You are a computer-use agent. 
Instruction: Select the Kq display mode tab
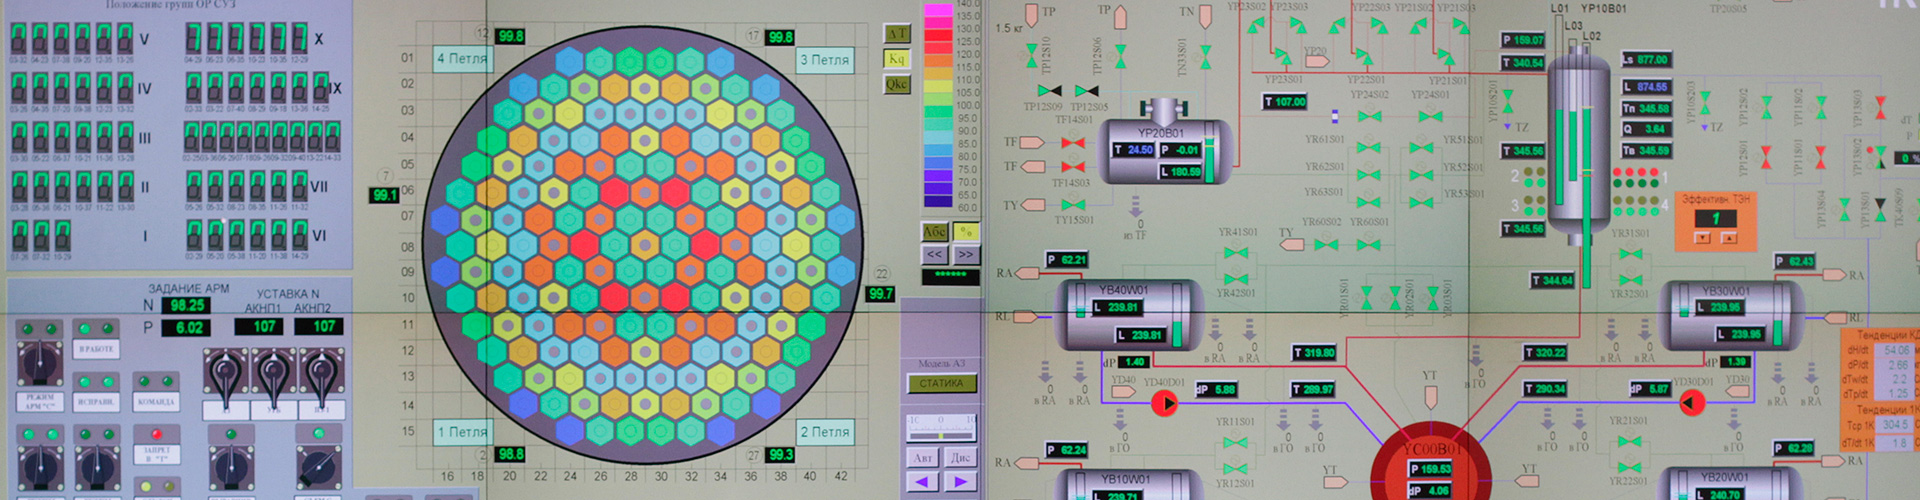[x=896, y=59]
